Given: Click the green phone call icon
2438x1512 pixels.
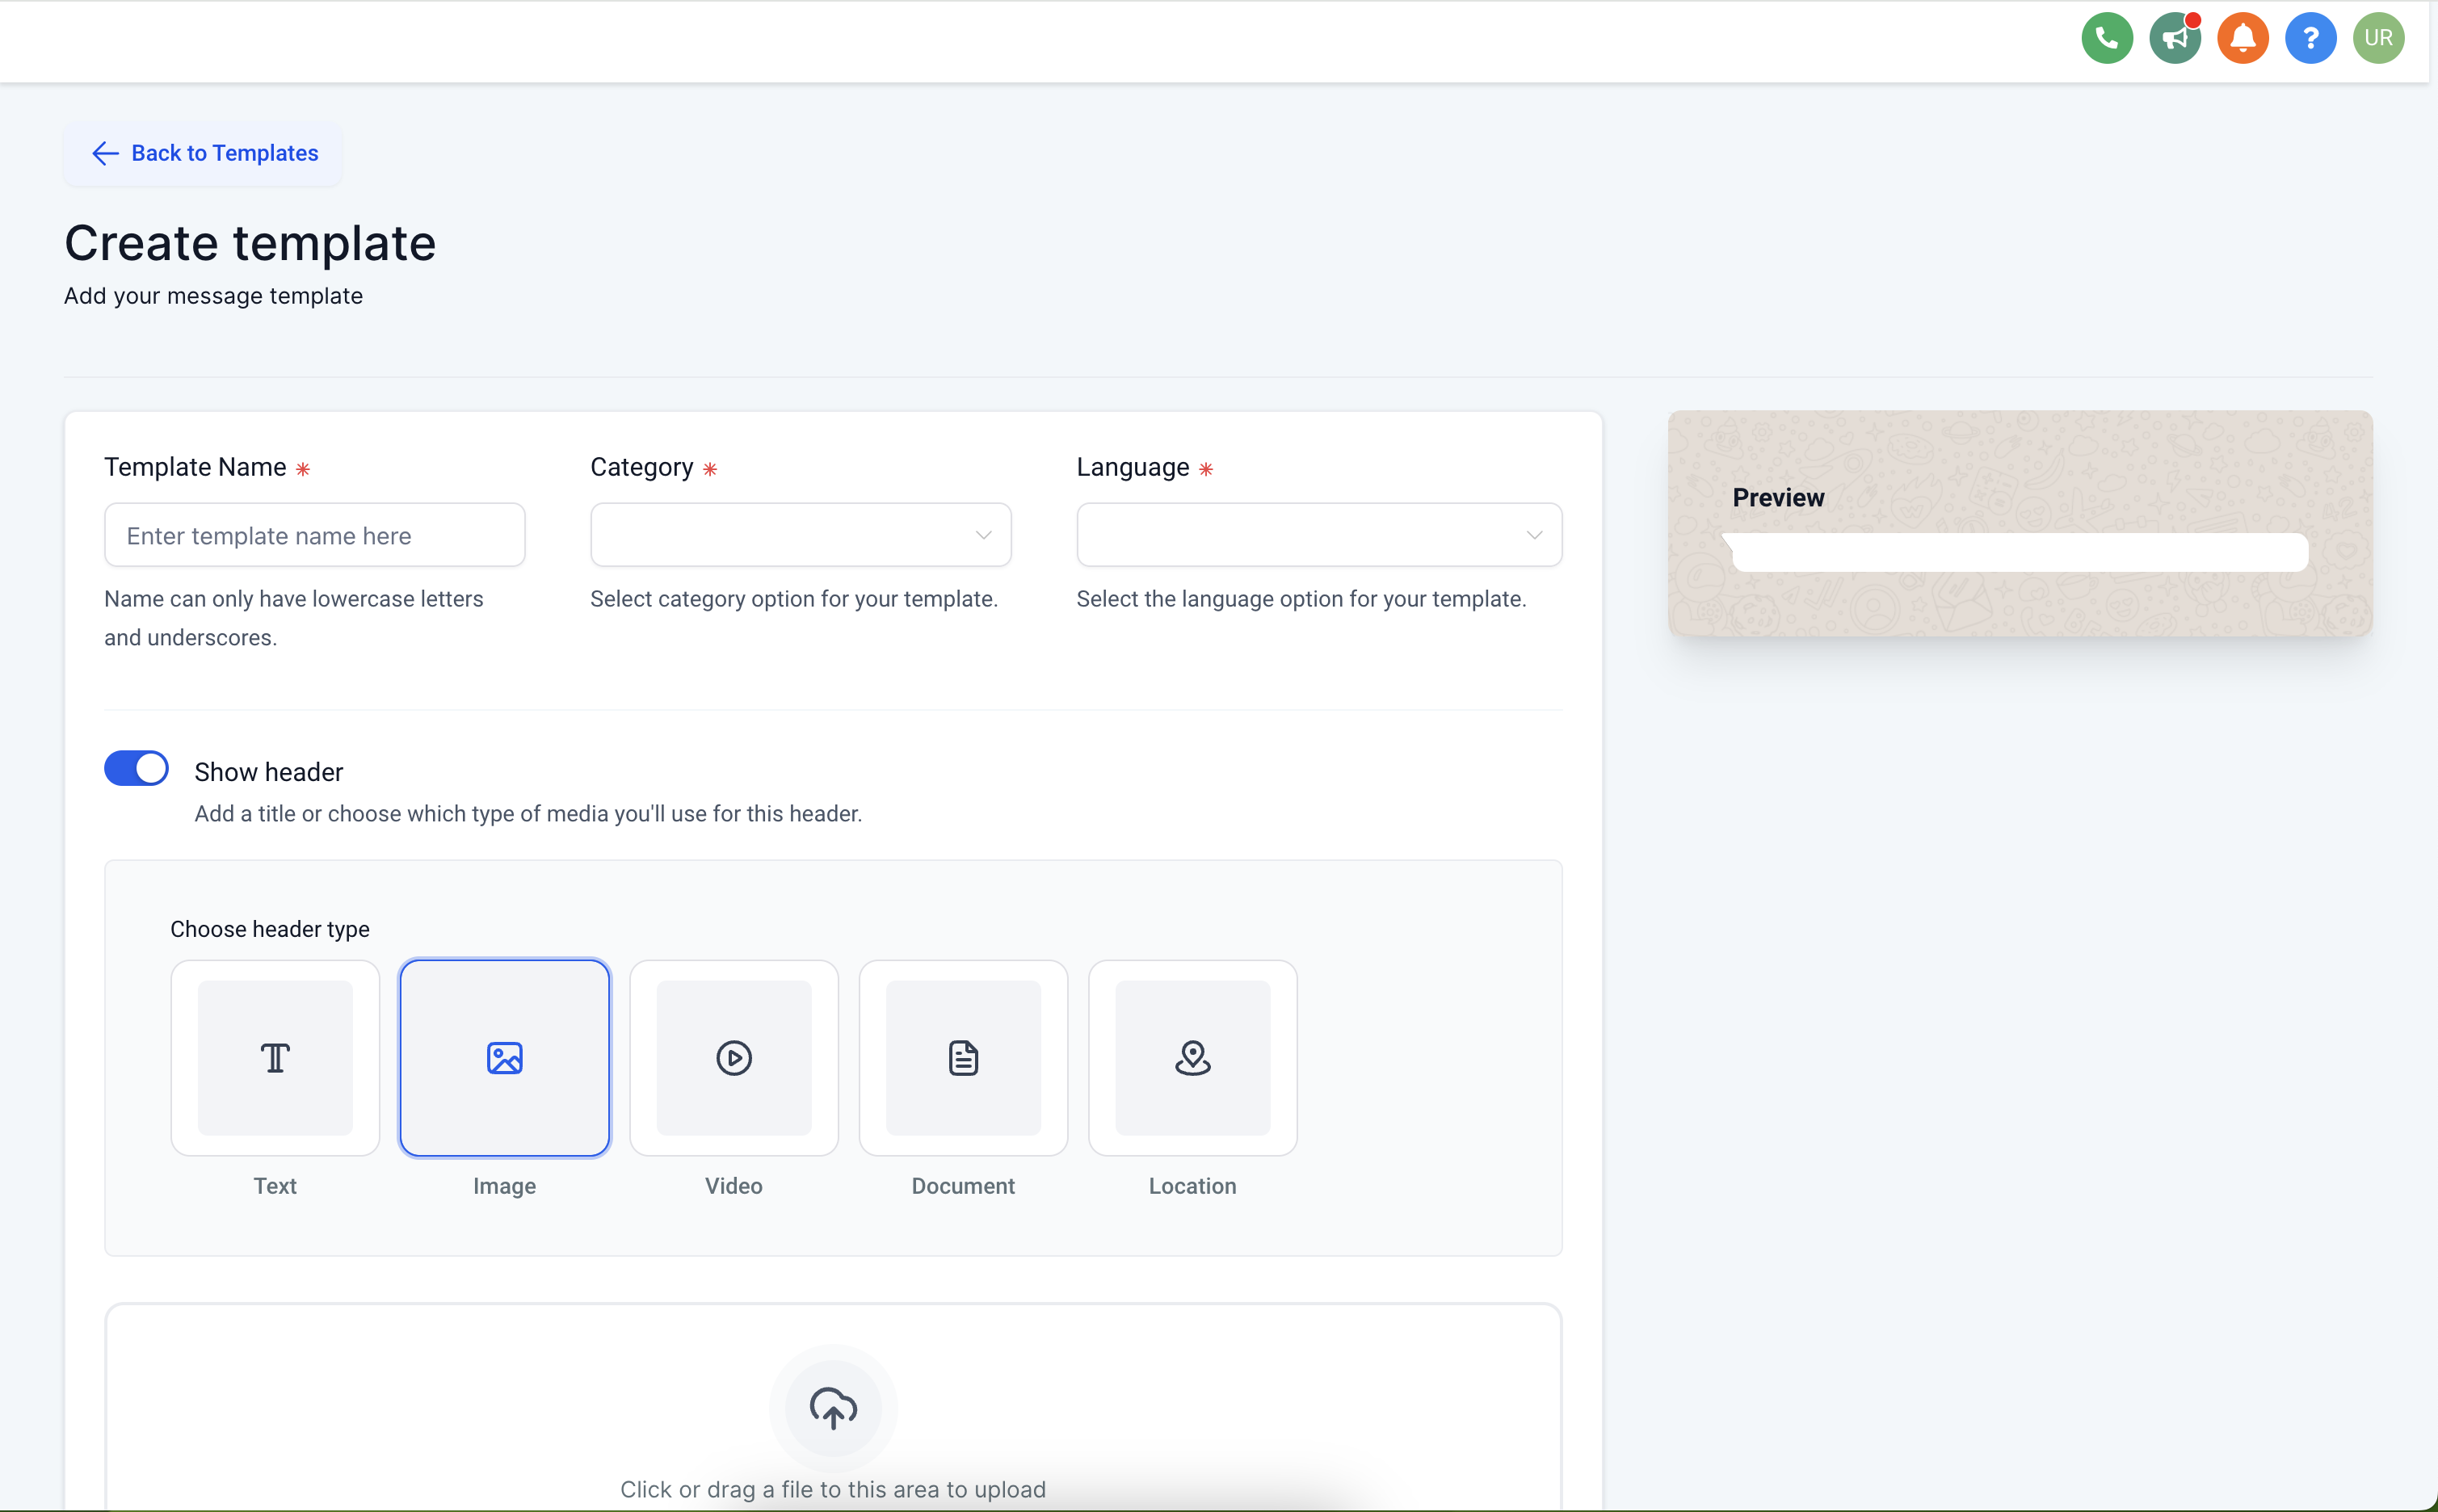Looking at the screenshot, I should 2106,38.
